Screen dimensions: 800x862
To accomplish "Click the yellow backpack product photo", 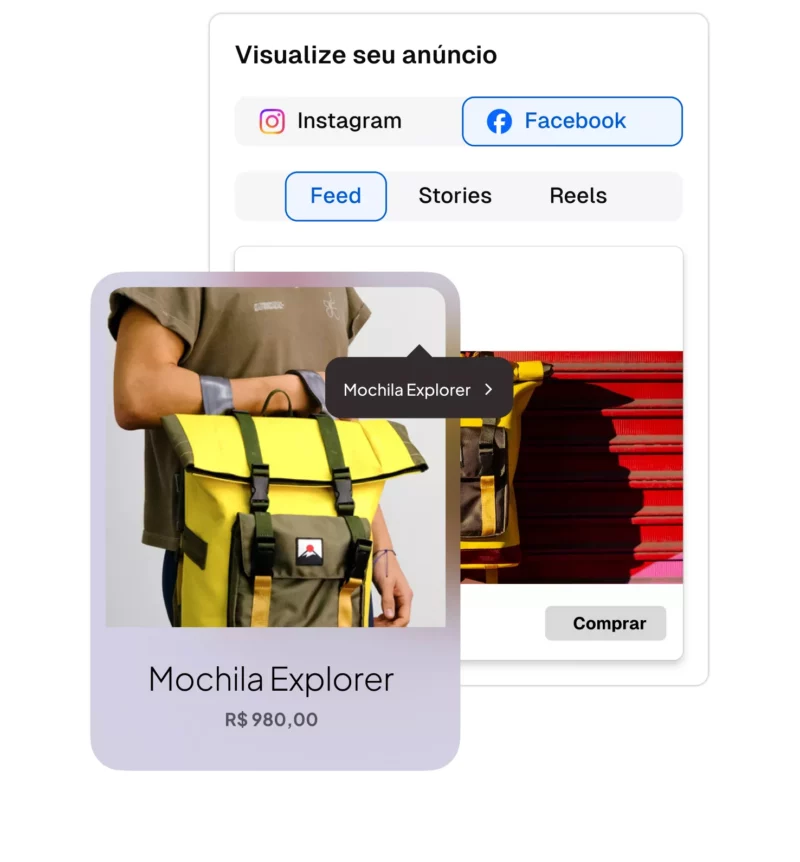I will click(x=275, y=457).
